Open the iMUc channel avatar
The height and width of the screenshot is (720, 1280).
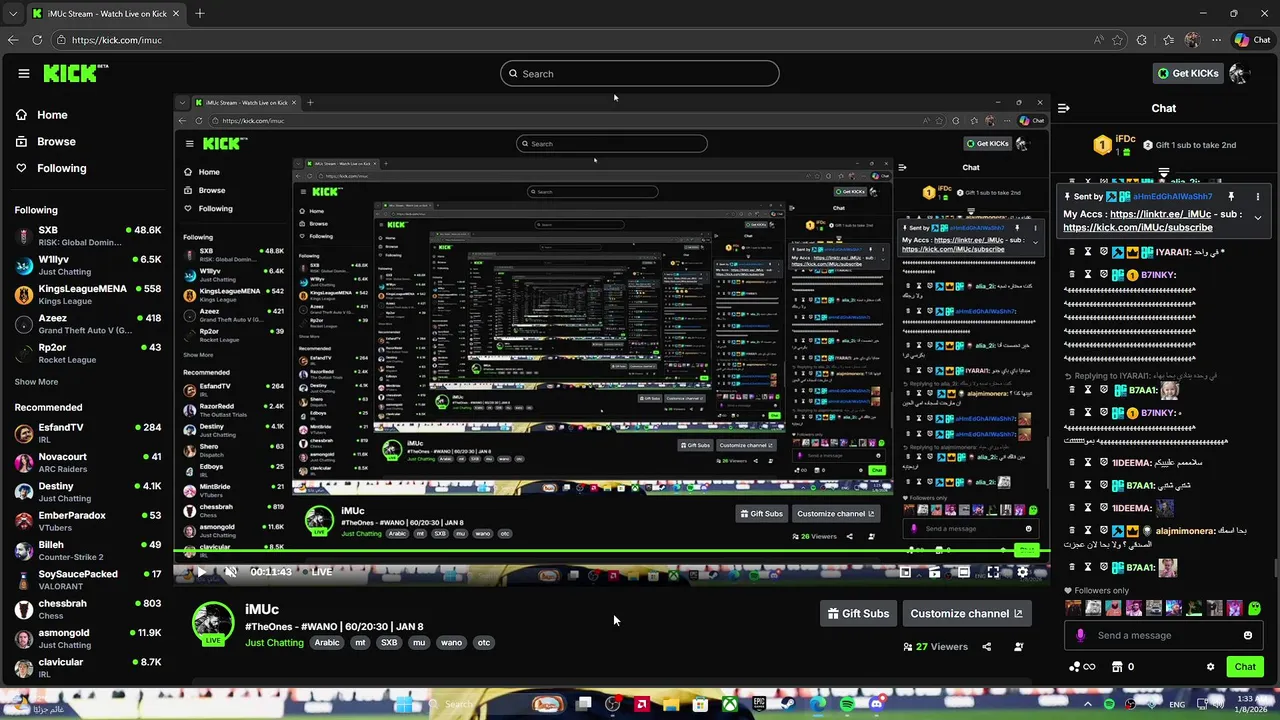pos(213,624)
